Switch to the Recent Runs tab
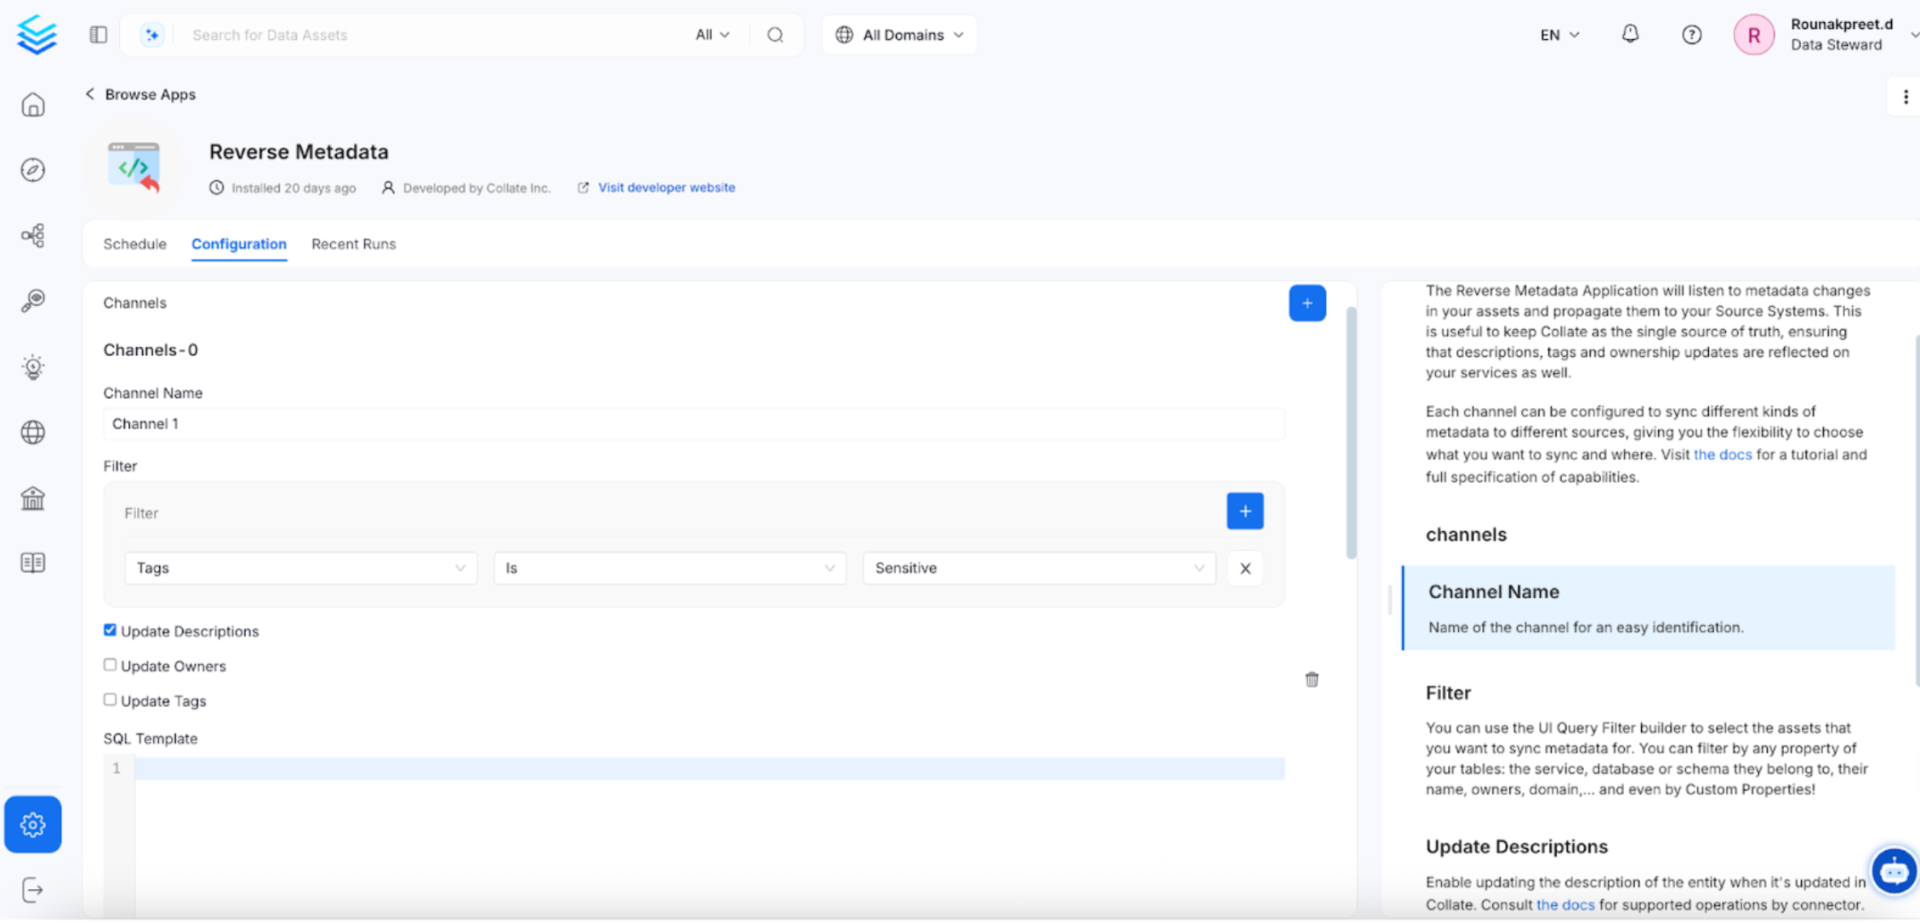Viewport: 1920px width, 923px height. pos(353,244)
